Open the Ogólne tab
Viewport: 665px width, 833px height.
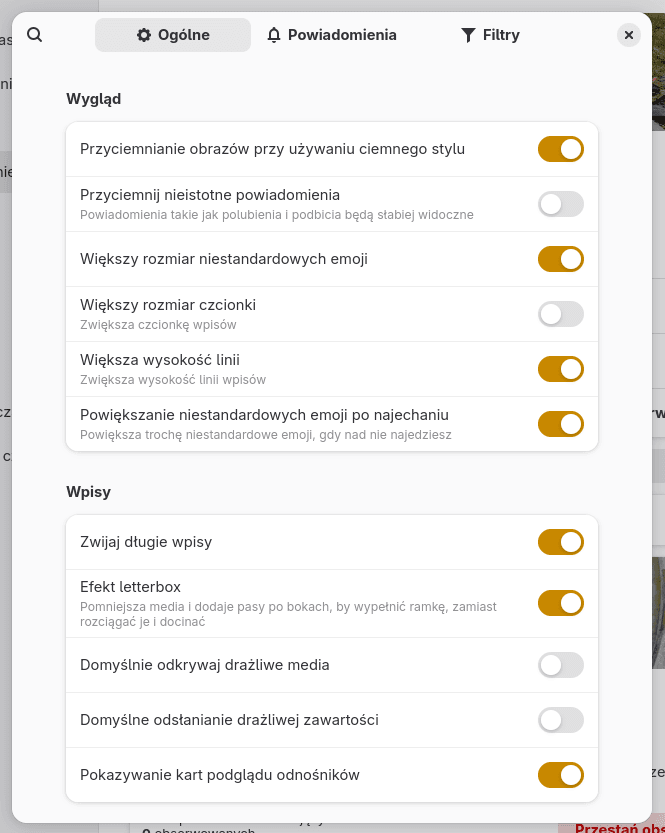point(173,35)
